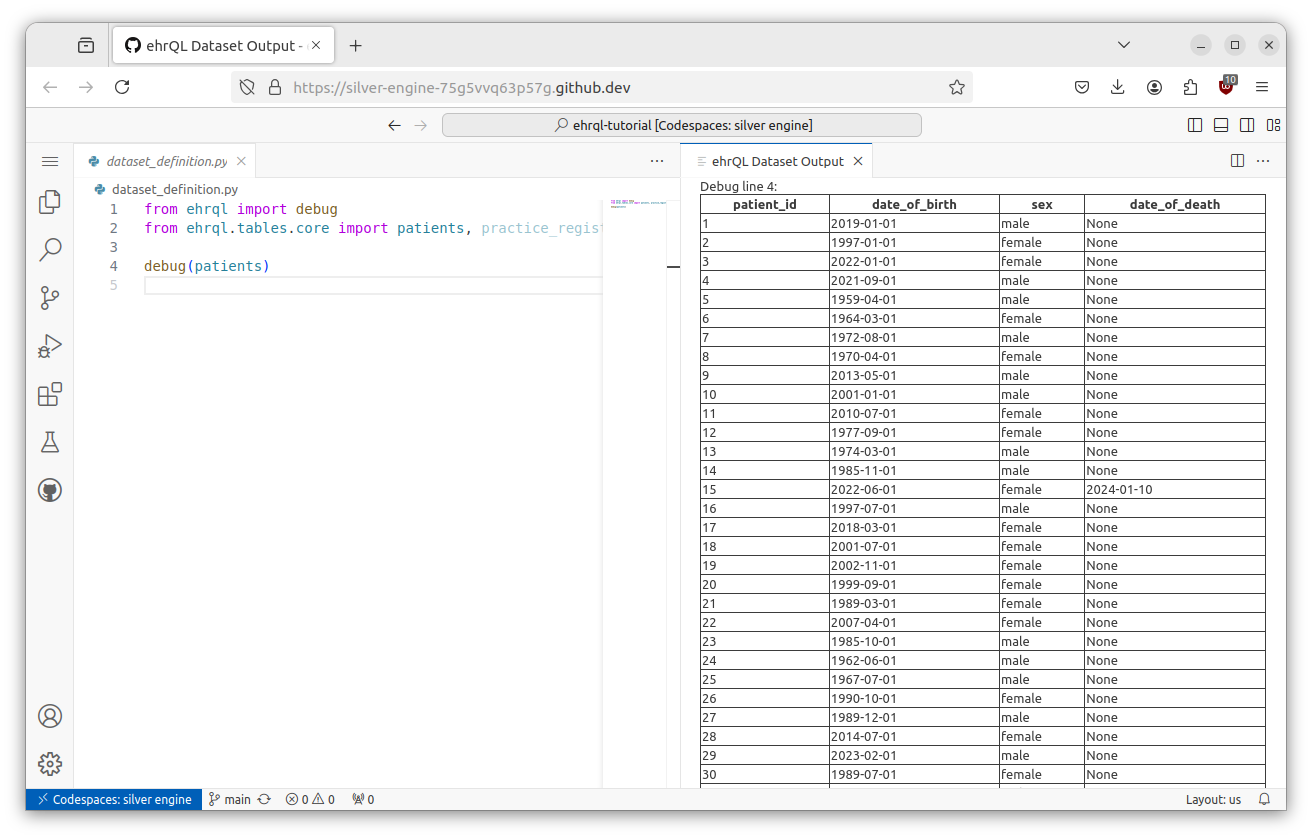This screenshot has width=1312, height=839.
Task: Open Source Control view
Action: 50,298
